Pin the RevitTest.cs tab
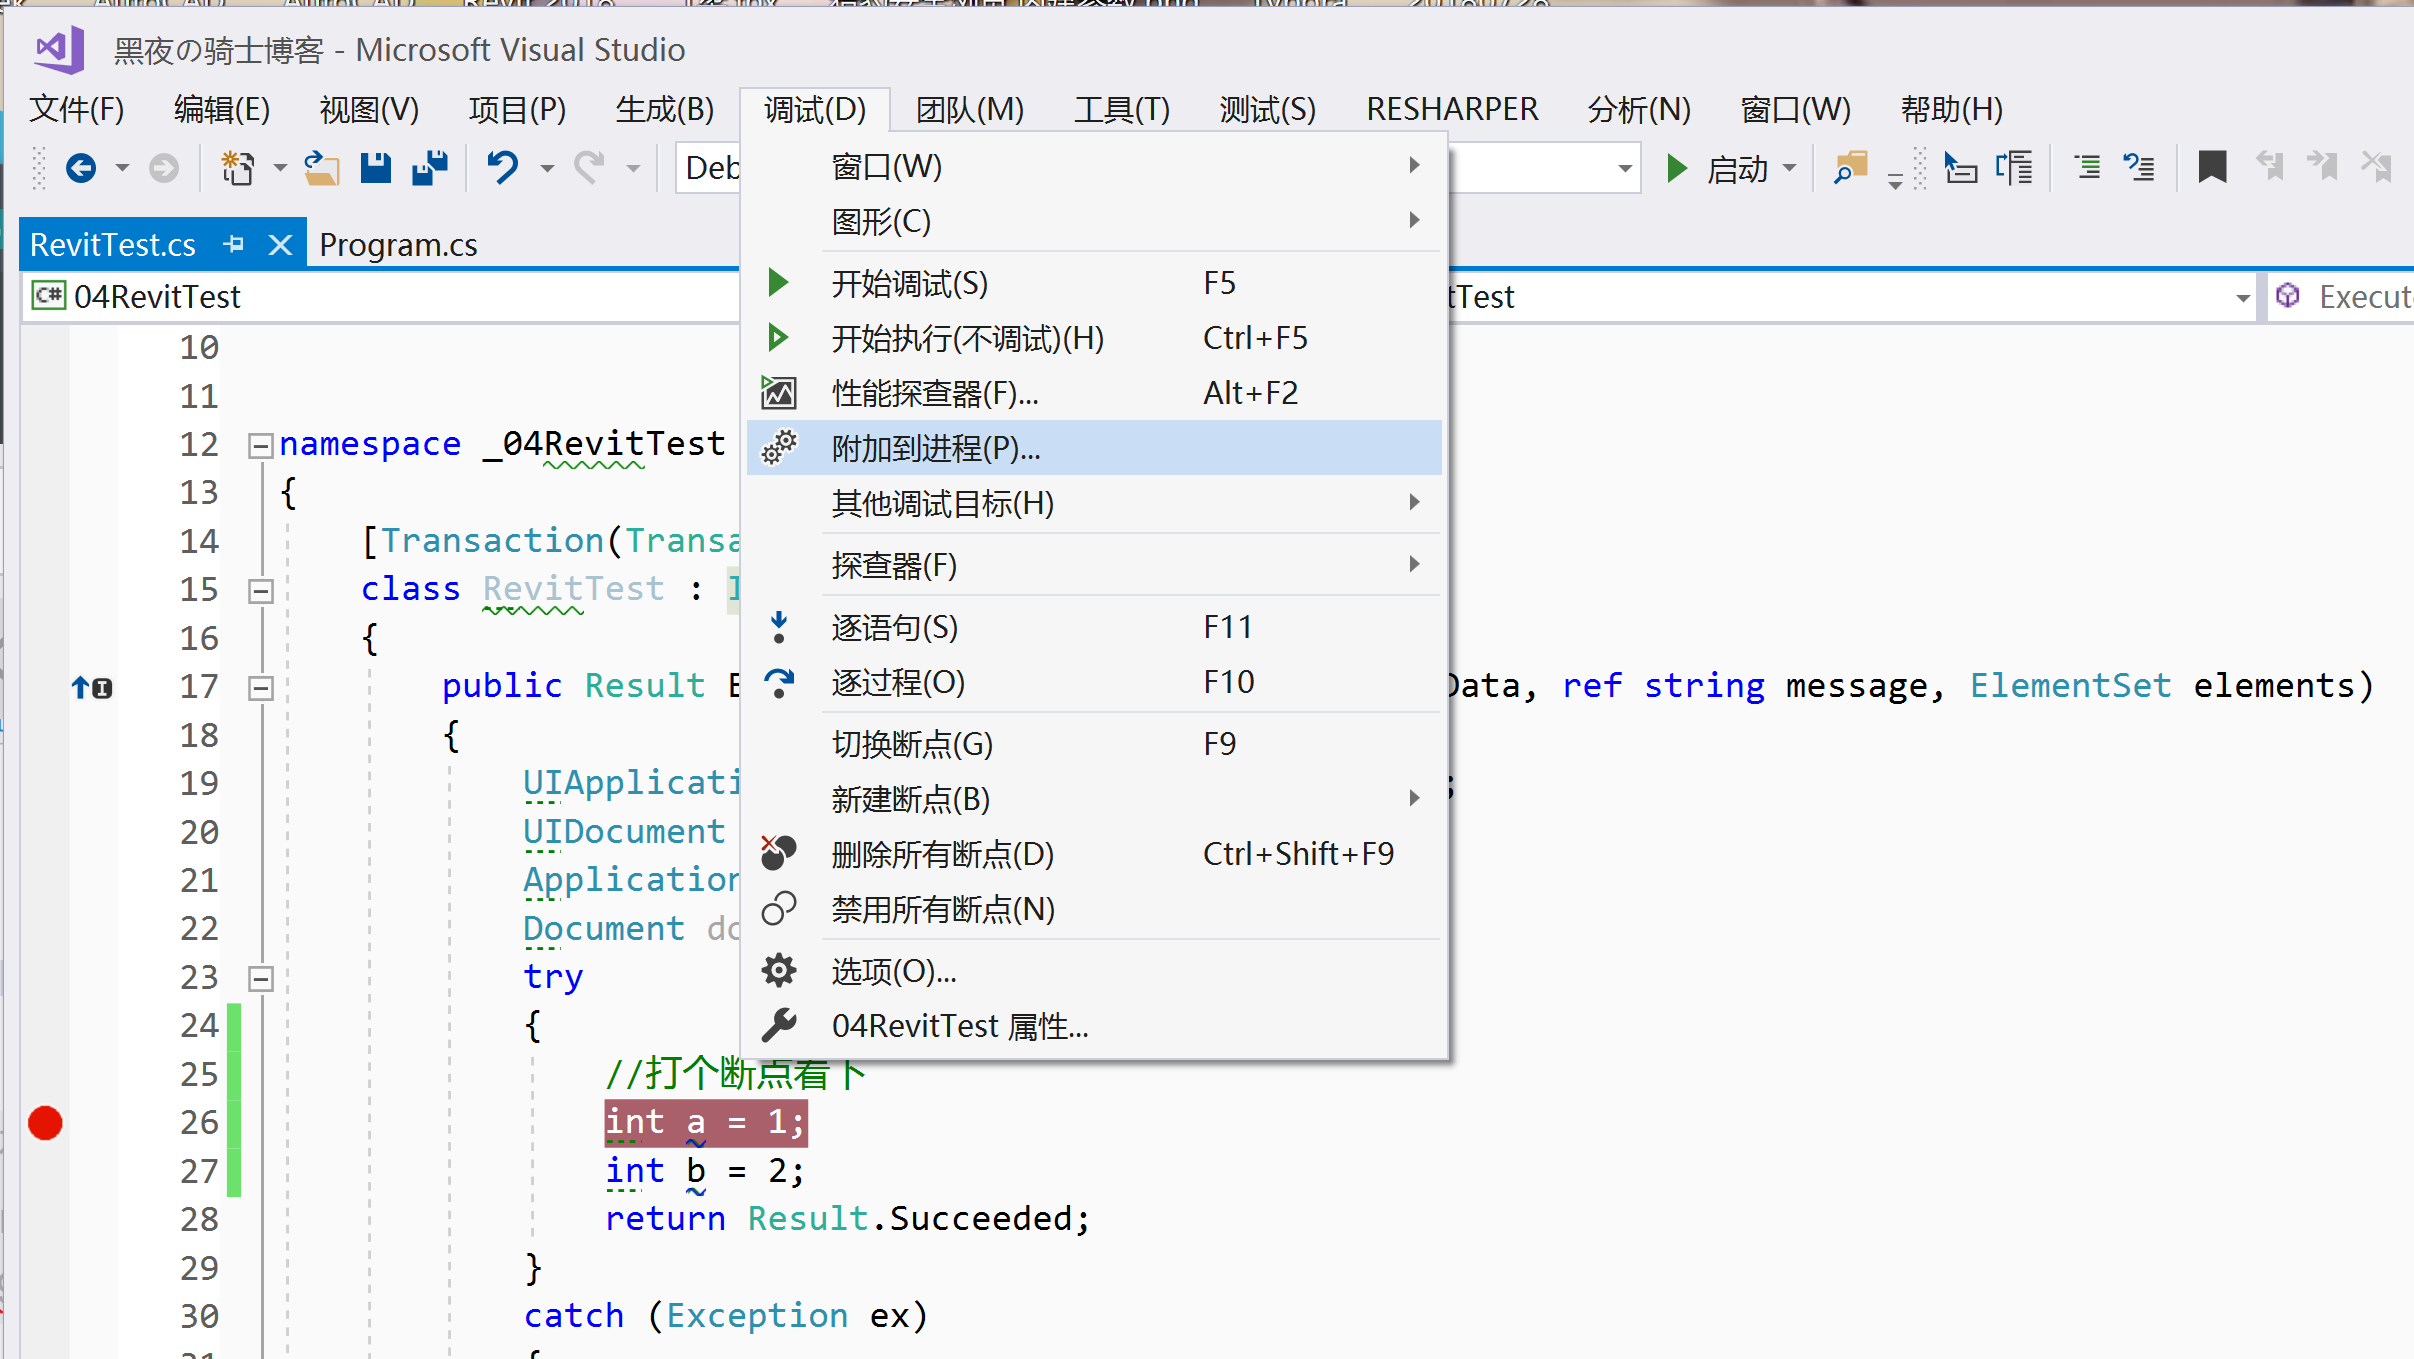 [x=234, y=244]
